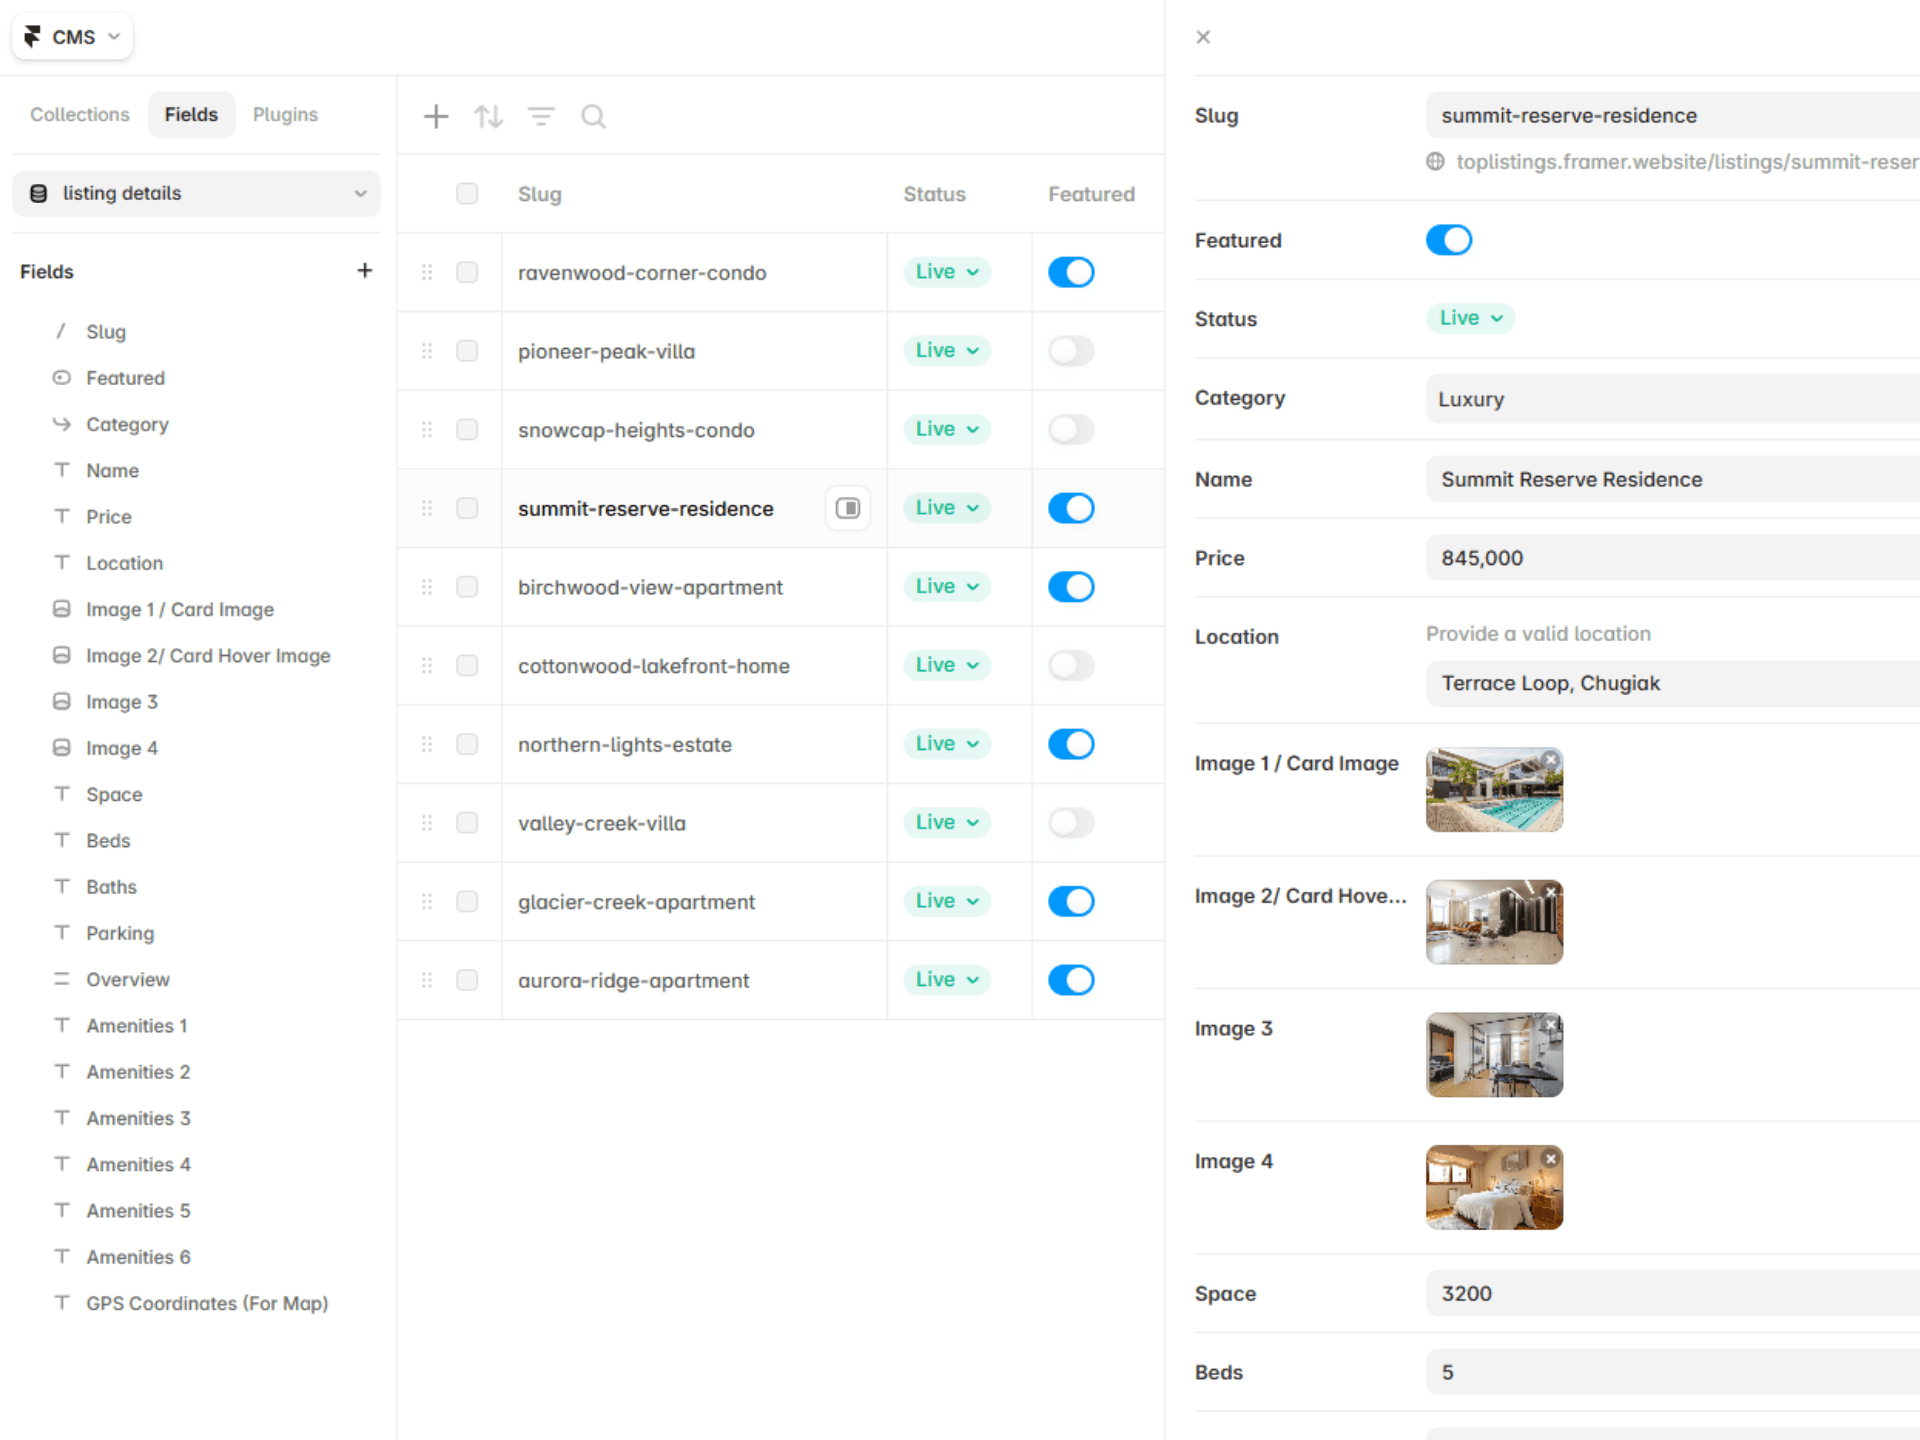Open side panel icon on summit-reserve-residence row
1920x1440 pixels.
click(x=848, y=508)
